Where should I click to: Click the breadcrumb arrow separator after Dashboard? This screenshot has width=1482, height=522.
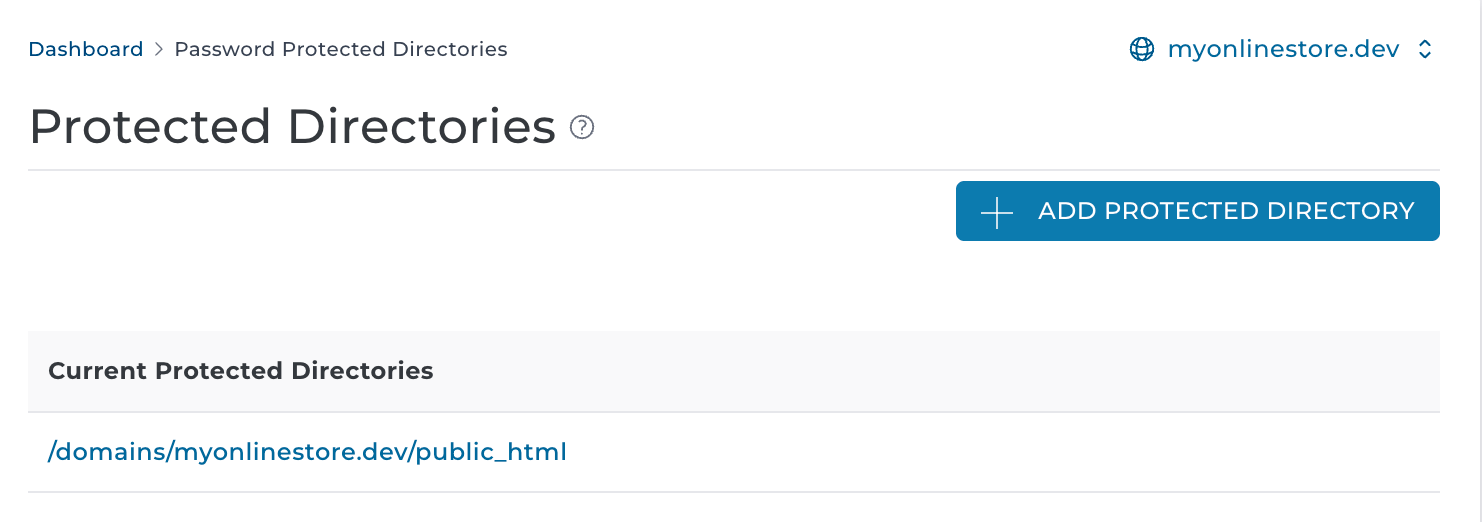tap(159, 49)
